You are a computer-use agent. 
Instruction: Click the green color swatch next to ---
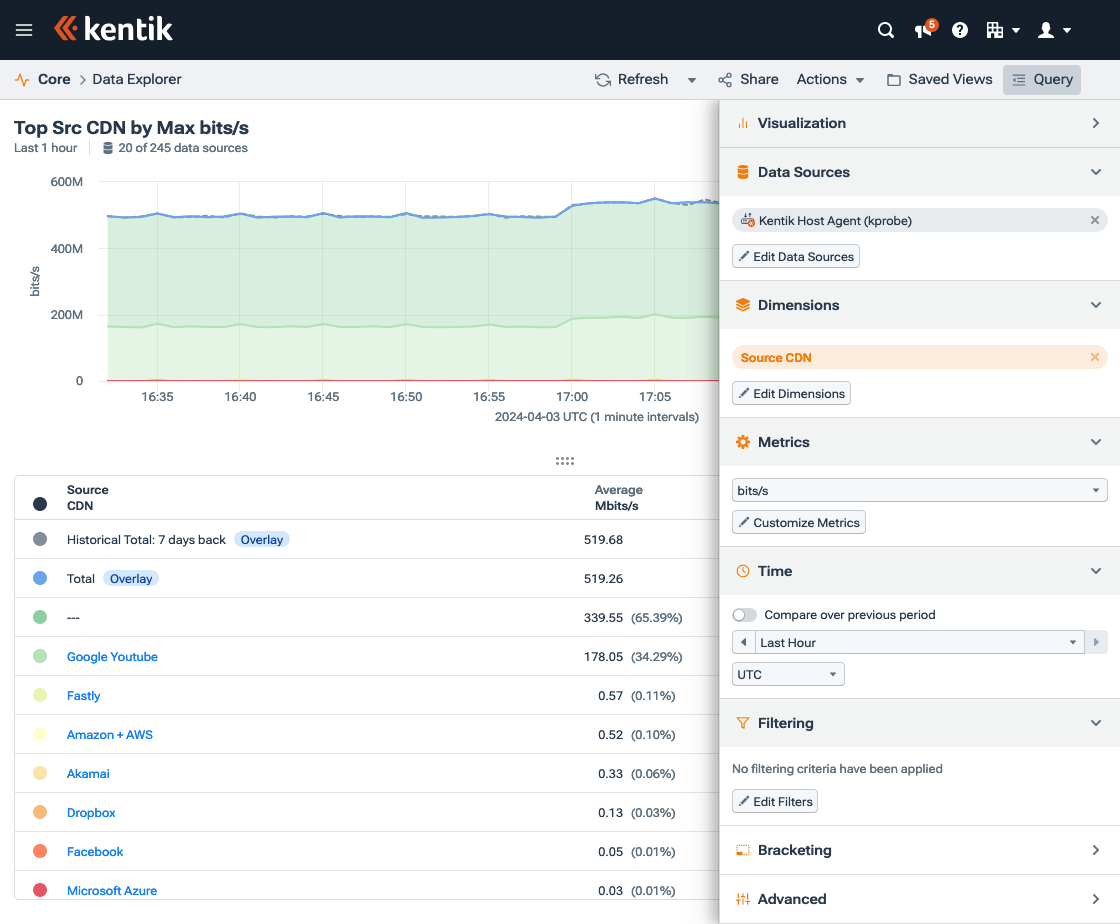click(x=37, y=617)
